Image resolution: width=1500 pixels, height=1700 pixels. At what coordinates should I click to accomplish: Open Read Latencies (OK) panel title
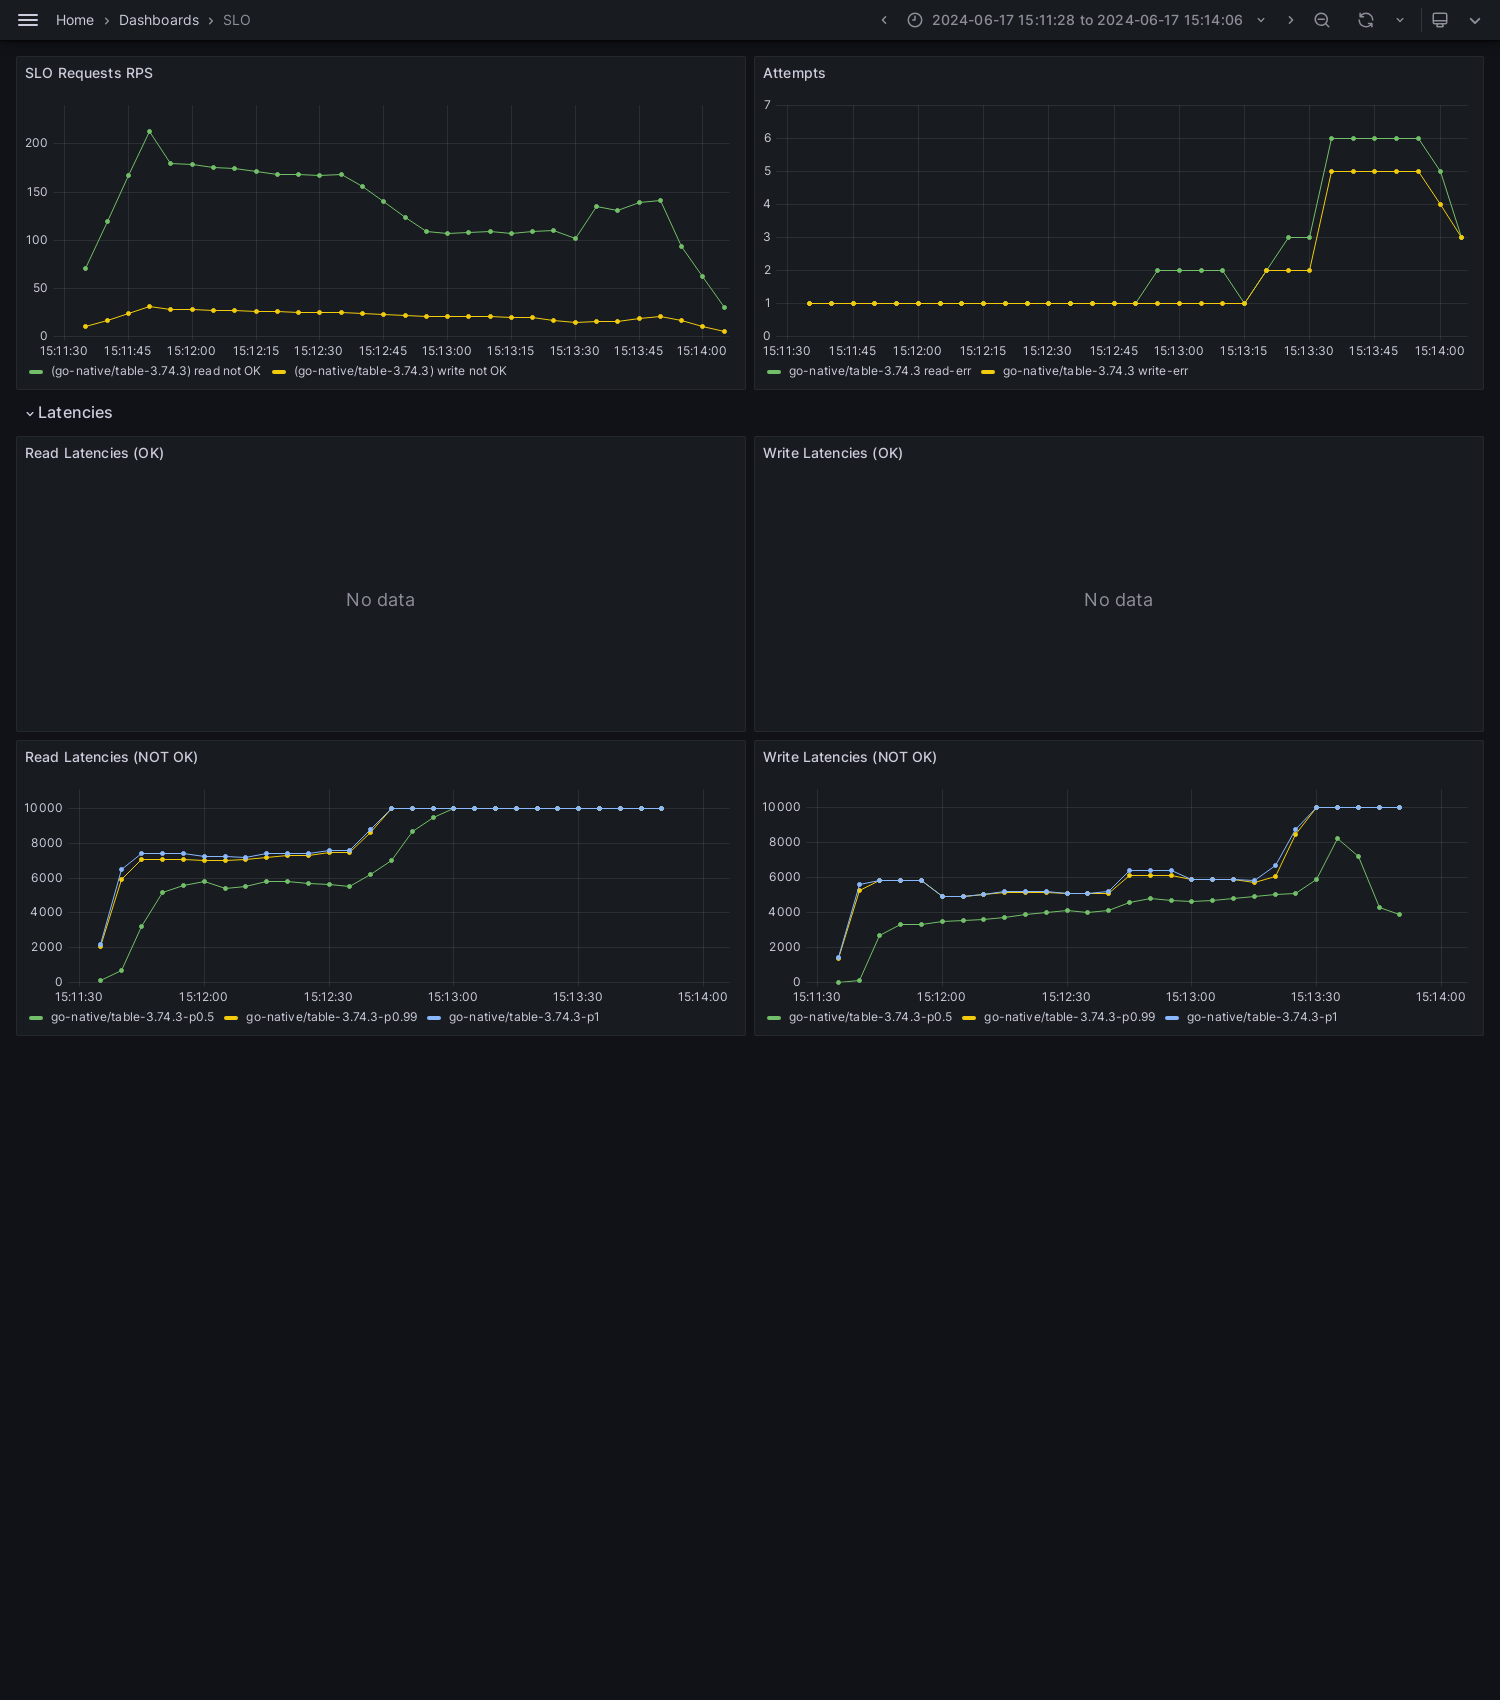pyautogui.click(x=94, y=453)
